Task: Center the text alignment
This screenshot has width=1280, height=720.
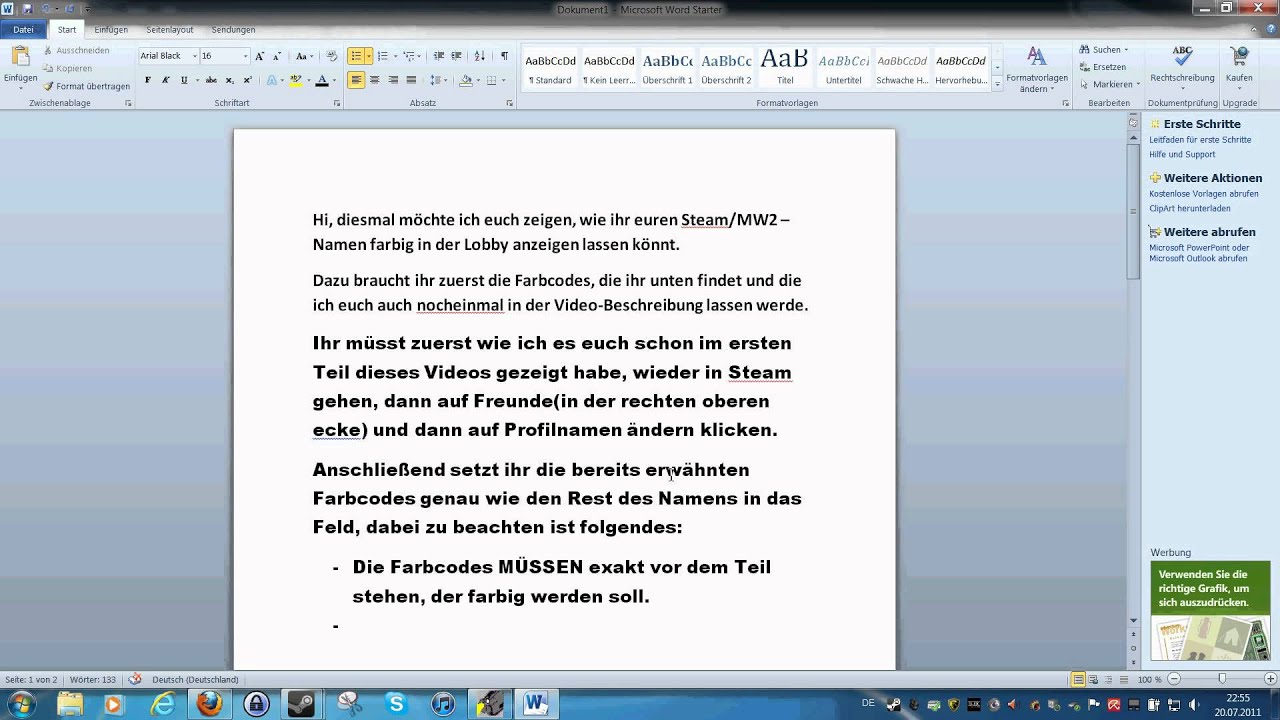Action: coord(374,80)
